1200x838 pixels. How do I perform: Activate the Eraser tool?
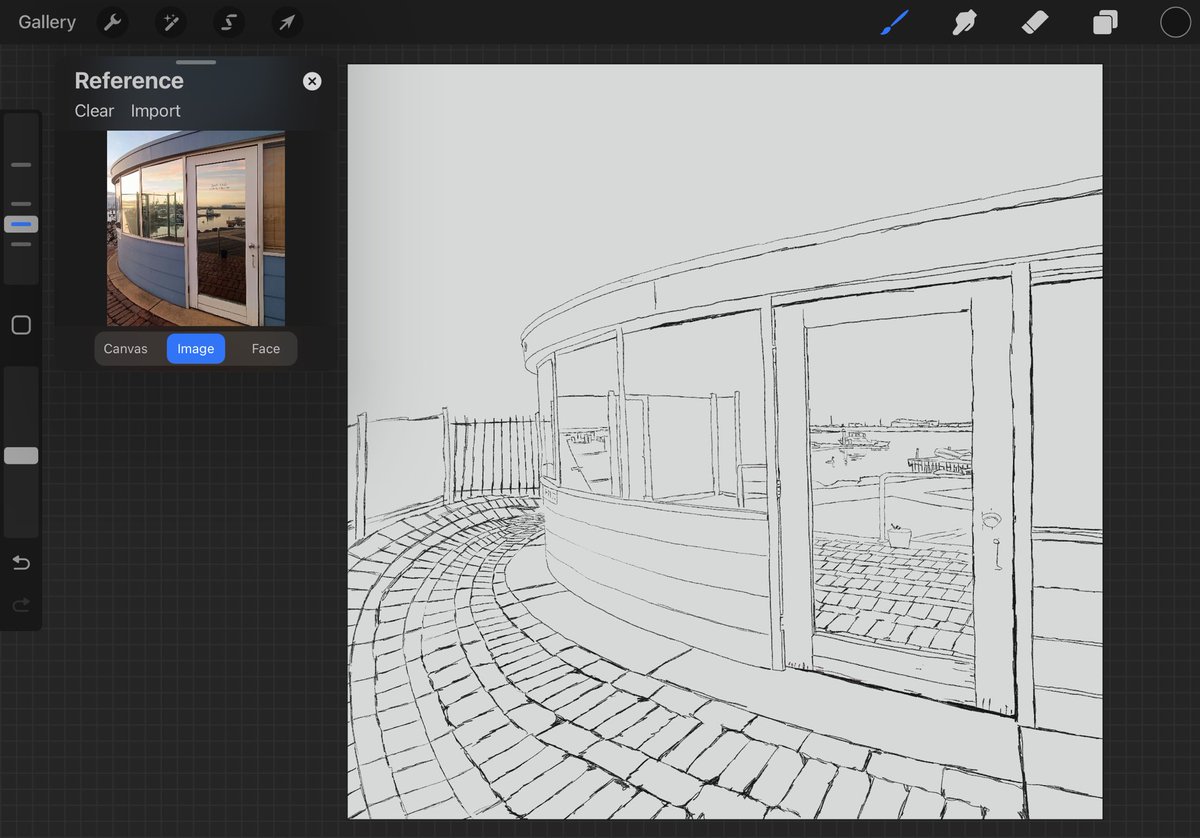click(1035, 22)
